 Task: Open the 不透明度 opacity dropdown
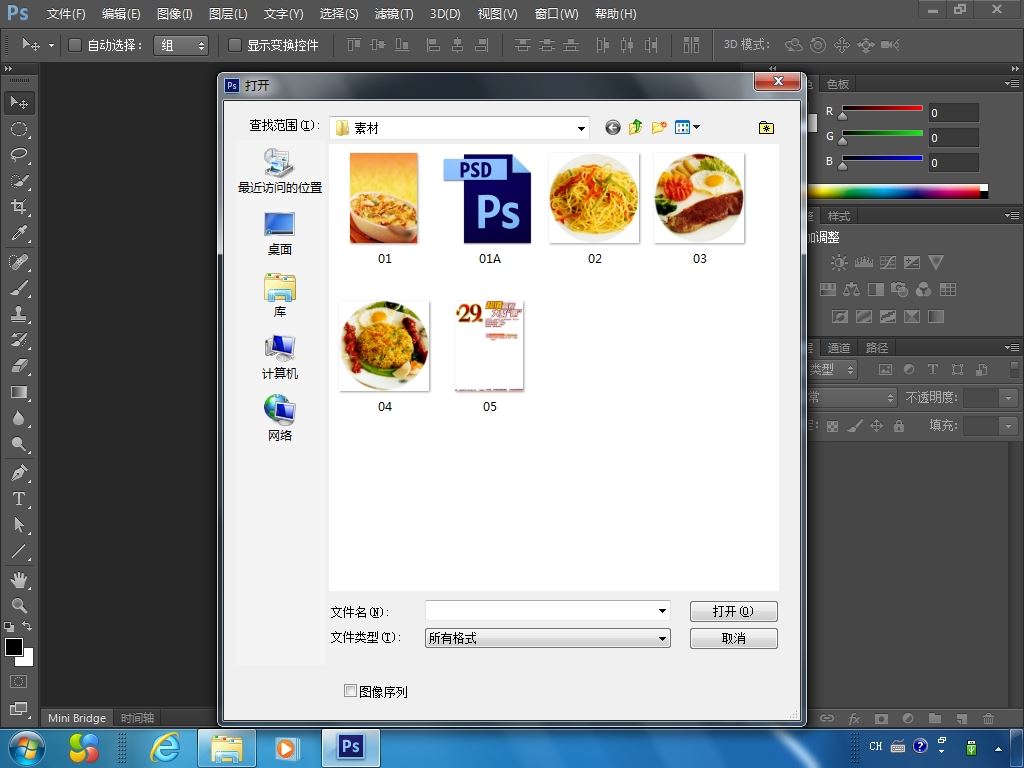tap(1008, 397)
